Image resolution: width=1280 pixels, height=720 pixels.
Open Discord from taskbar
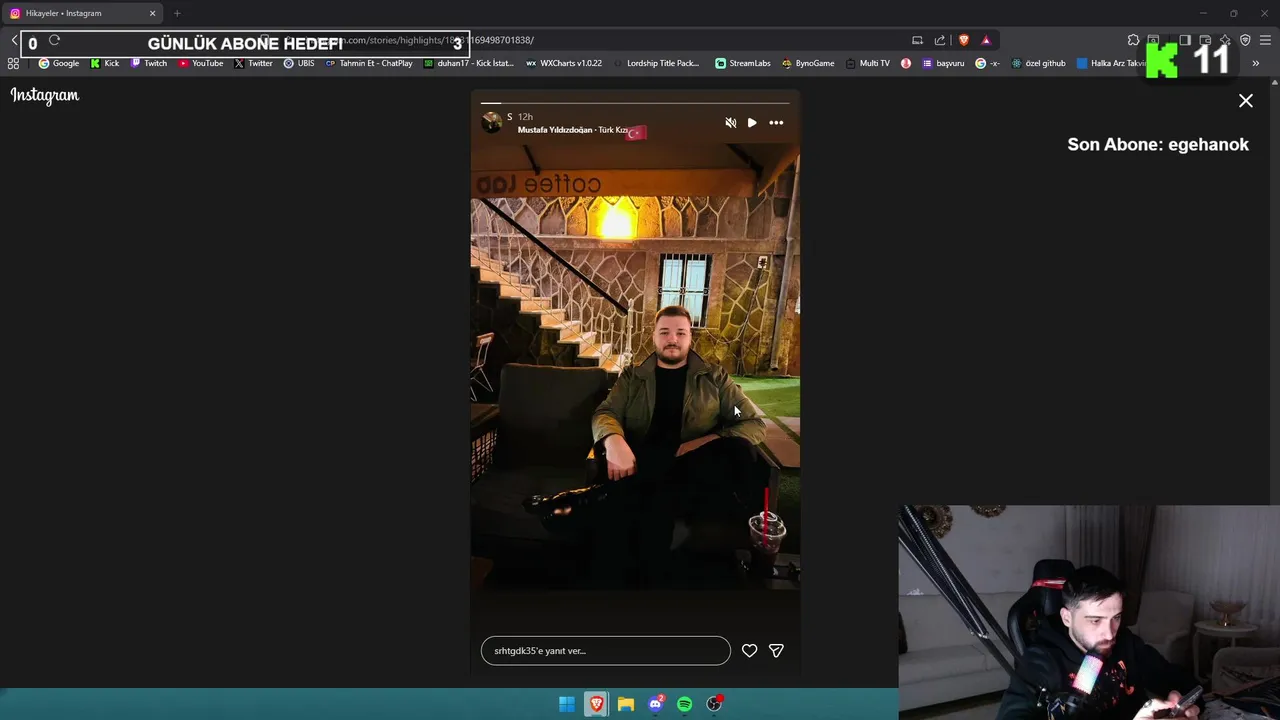coord(655,704)
